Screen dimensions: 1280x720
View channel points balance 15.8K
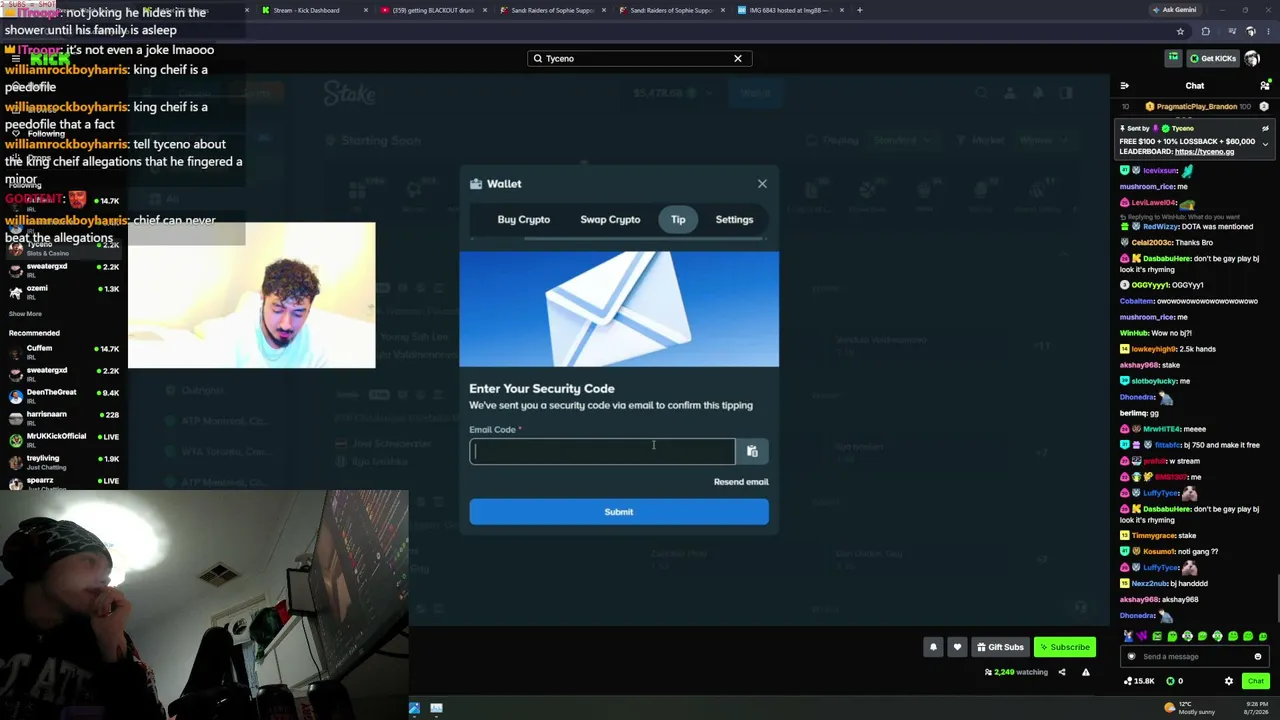(1139, 681)
